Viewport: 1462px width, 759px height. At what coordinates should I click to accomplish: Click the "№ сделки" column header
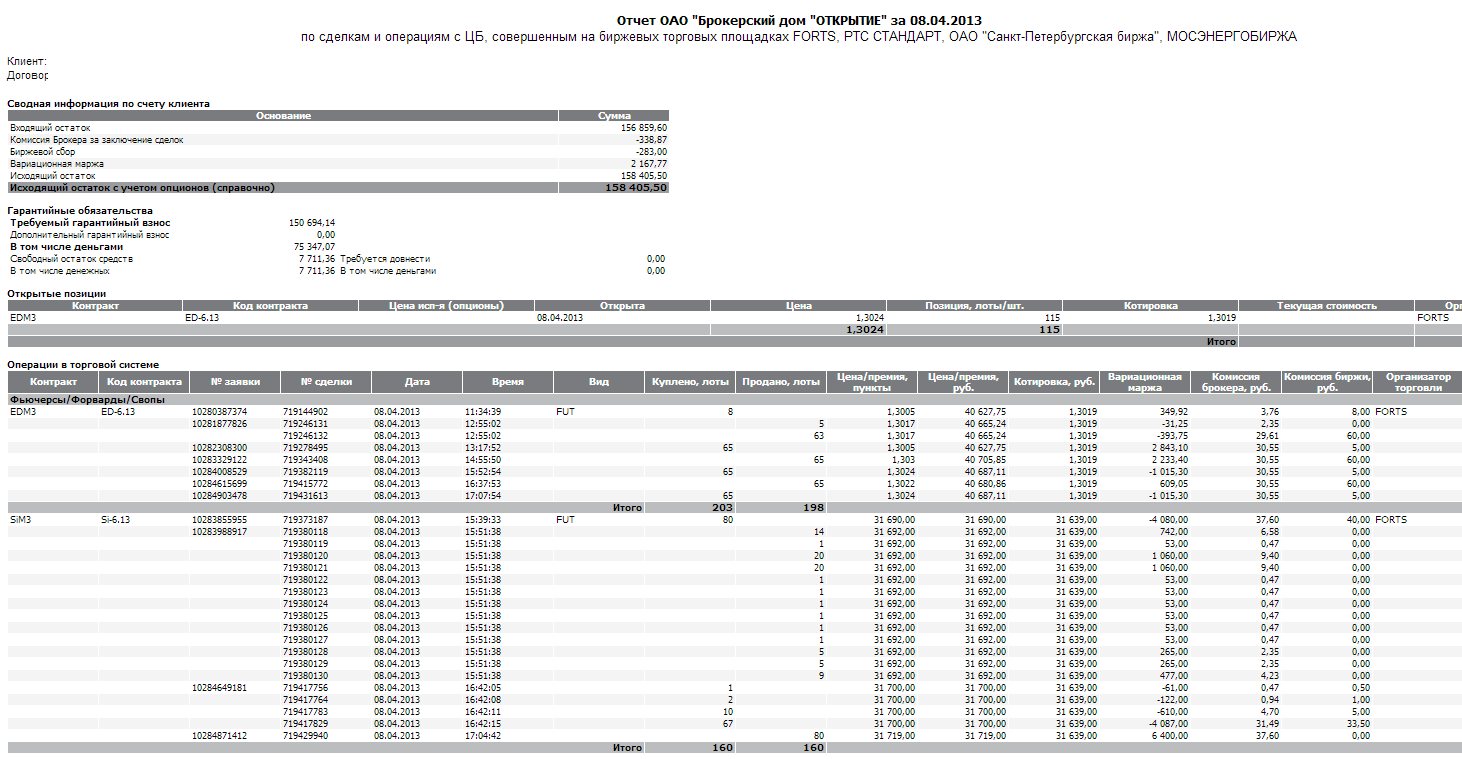click(x=325, y=382)
